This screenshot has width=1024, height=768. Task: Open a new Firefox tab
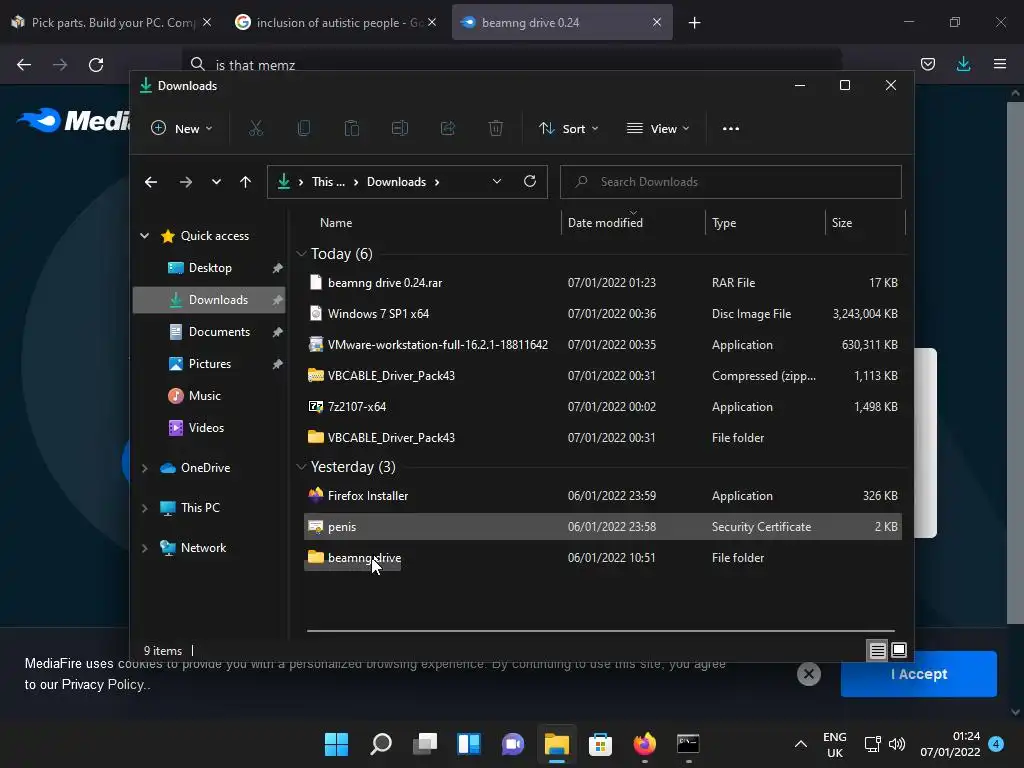[x=694, y=23]
